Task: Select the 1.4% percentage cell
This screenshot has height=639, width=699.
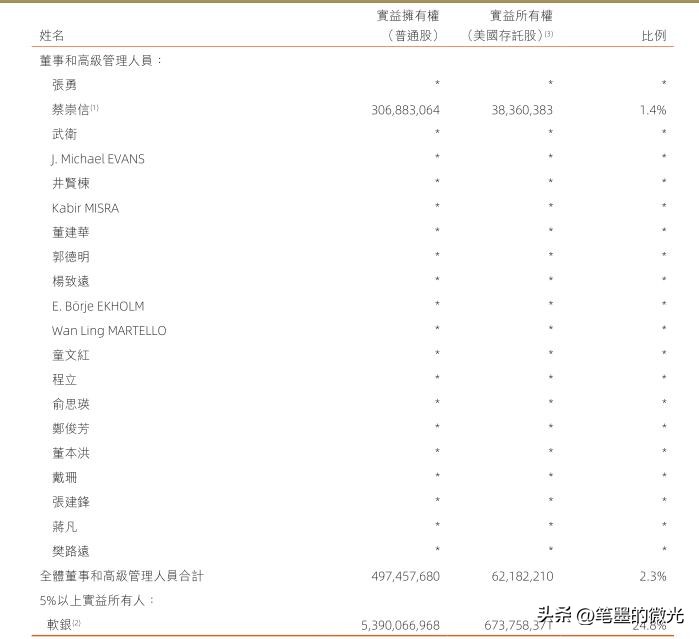Action: [x=653, y=110]
